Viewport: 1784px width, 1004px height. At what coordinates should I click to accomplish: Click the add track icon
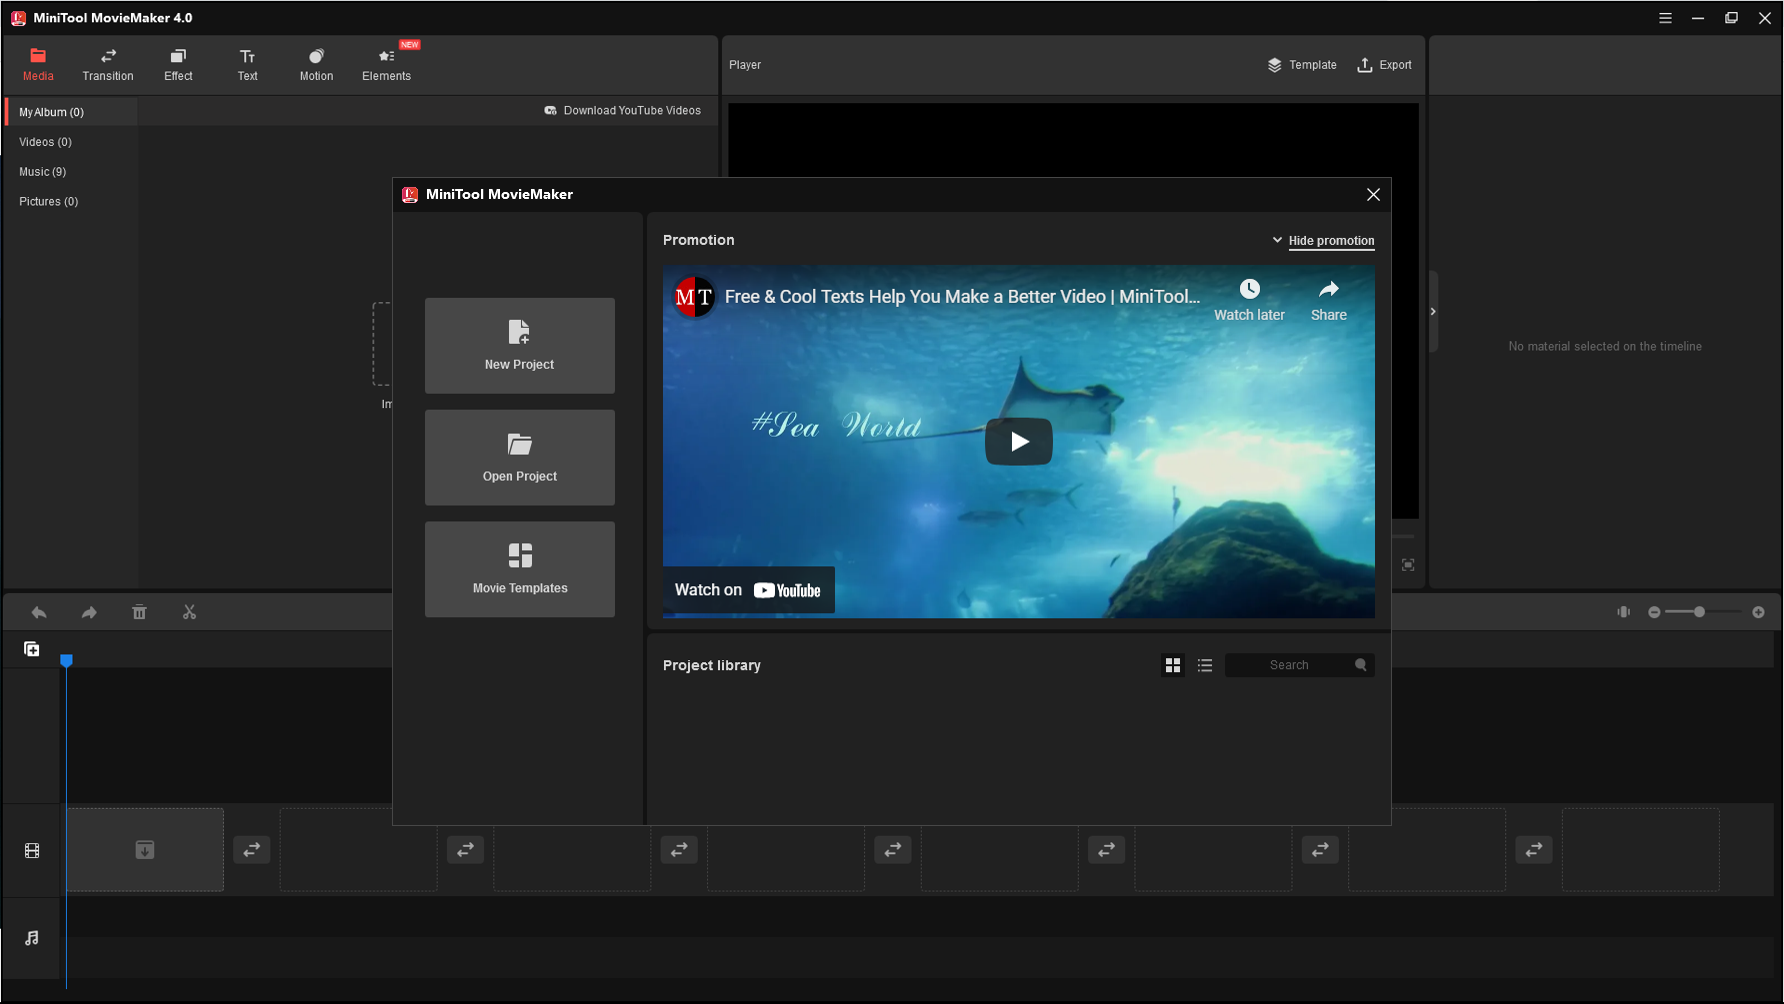click(x=32, y=649)
